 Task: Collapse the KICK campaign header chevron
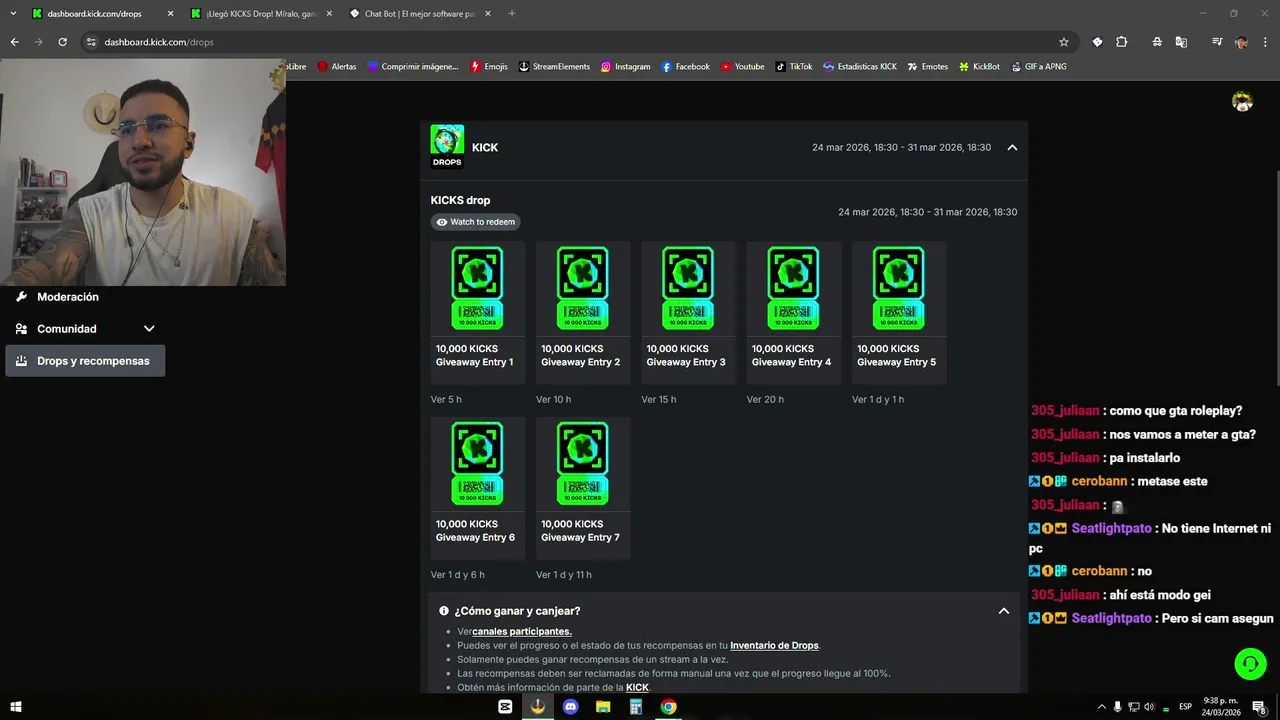pyautogui.click(x=1012, y=147)
